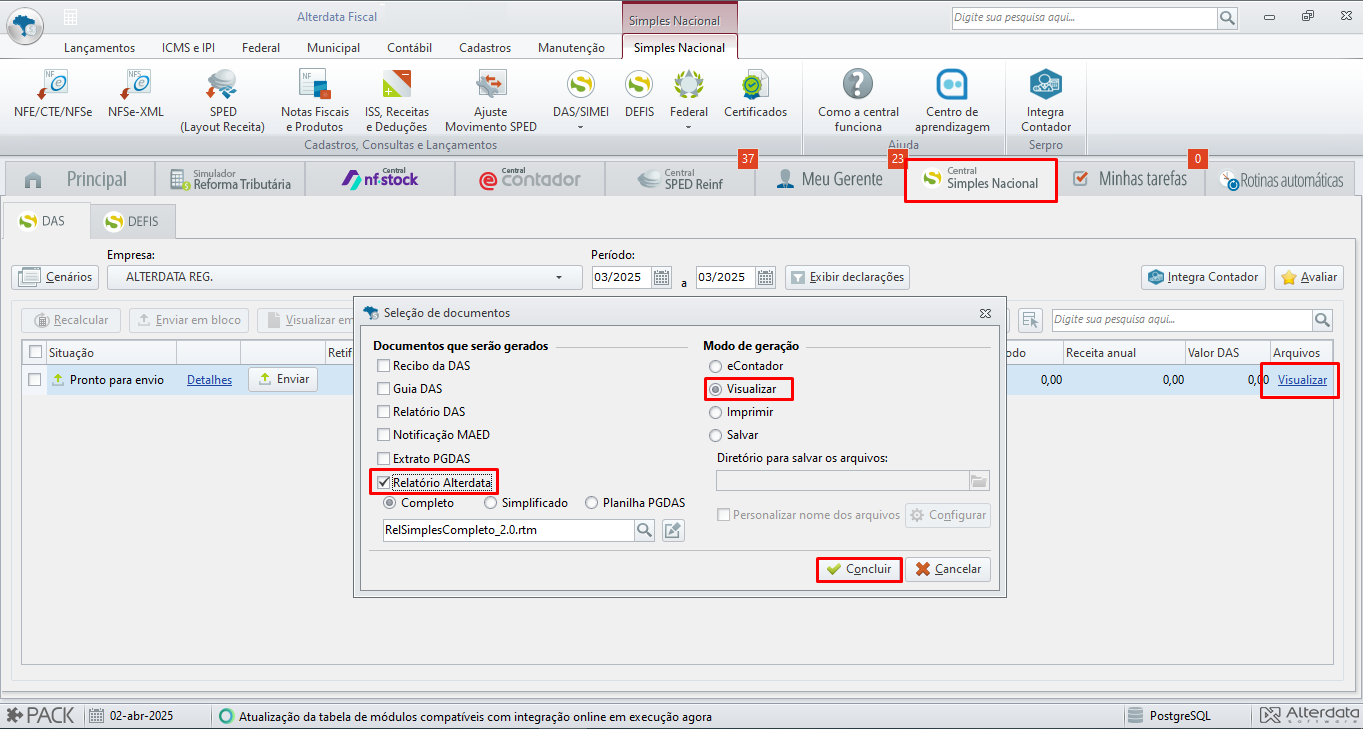Image resolution: width=1363 pixels, height=729 pixels.
Task: Switch to the Municipal ribbon tab
Action: pyautogui.click(x=334, y=48)
